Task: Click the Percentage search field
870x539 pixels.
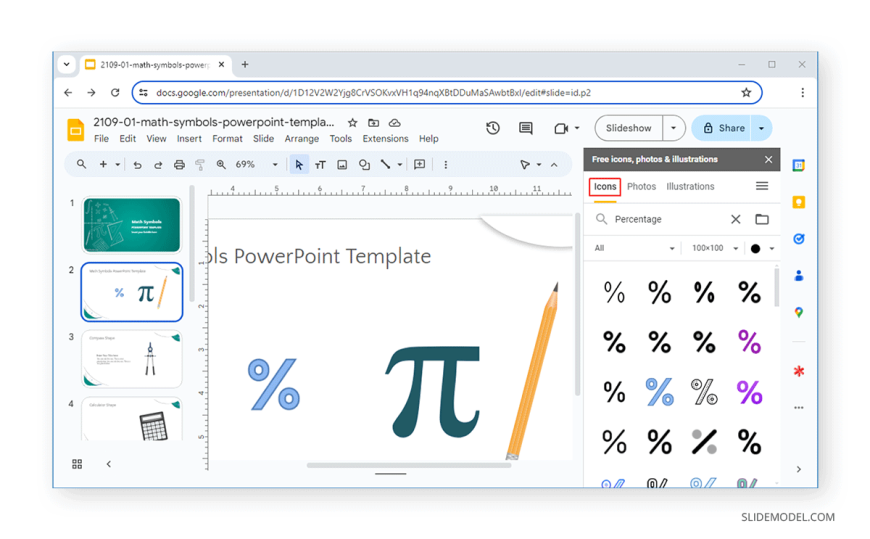Action: coord(669,219)
